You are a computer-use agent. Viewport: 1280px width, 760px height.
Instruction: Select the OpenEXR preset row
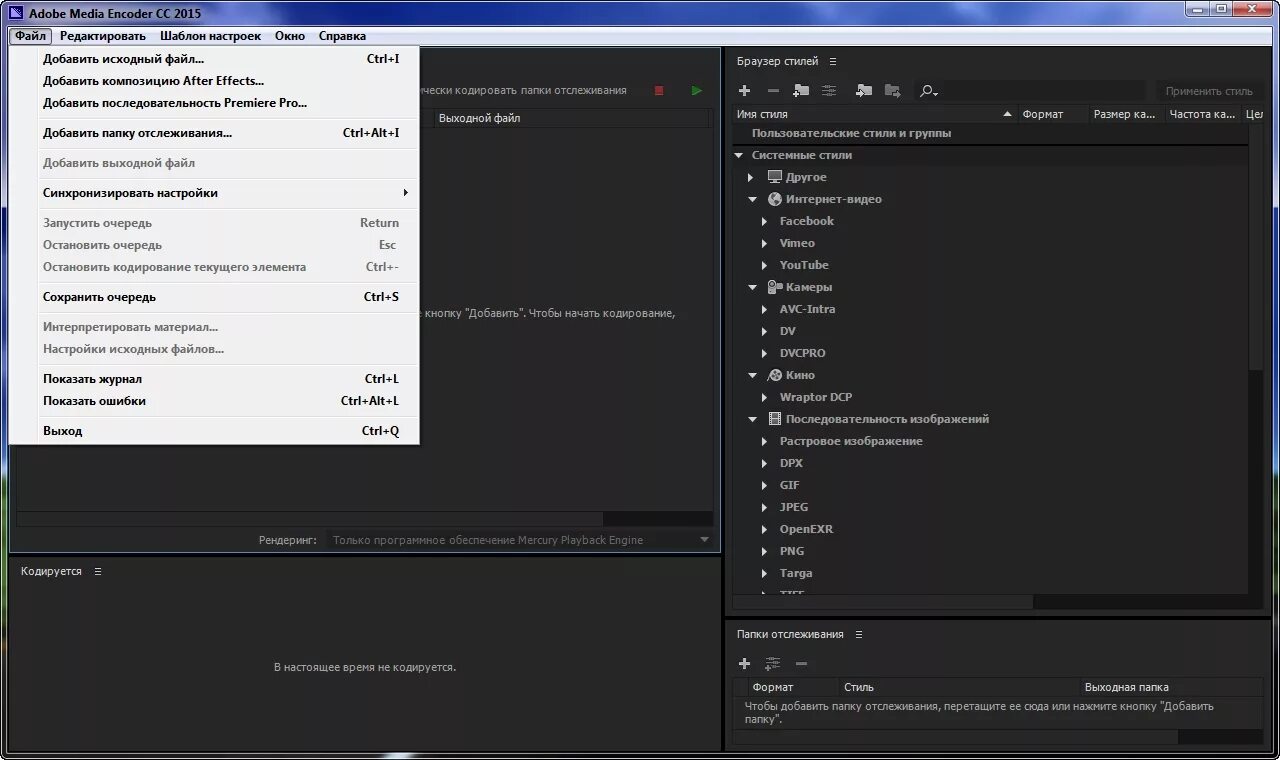(806, 529)
